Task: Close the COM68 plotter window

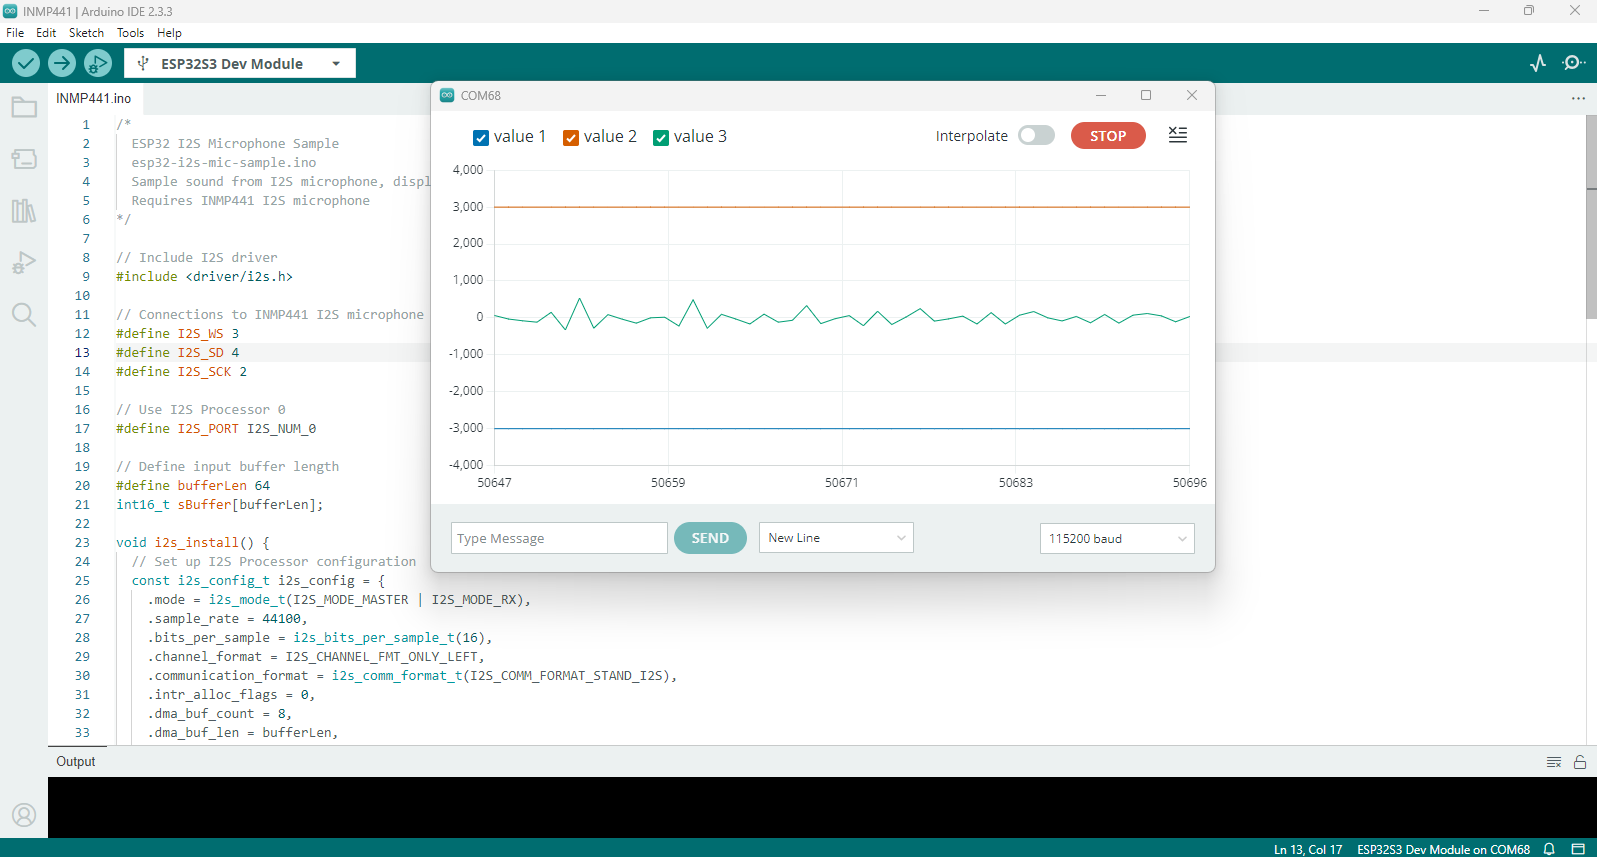Action: point(1192,95)
